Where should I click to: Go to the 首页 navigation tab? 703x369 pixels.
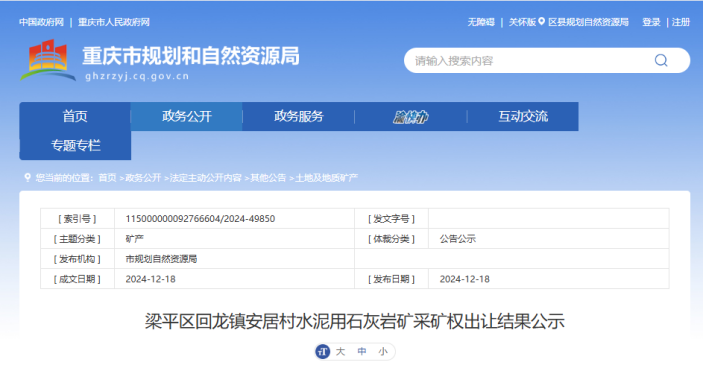pyautogui.click(x=75, y=117)
